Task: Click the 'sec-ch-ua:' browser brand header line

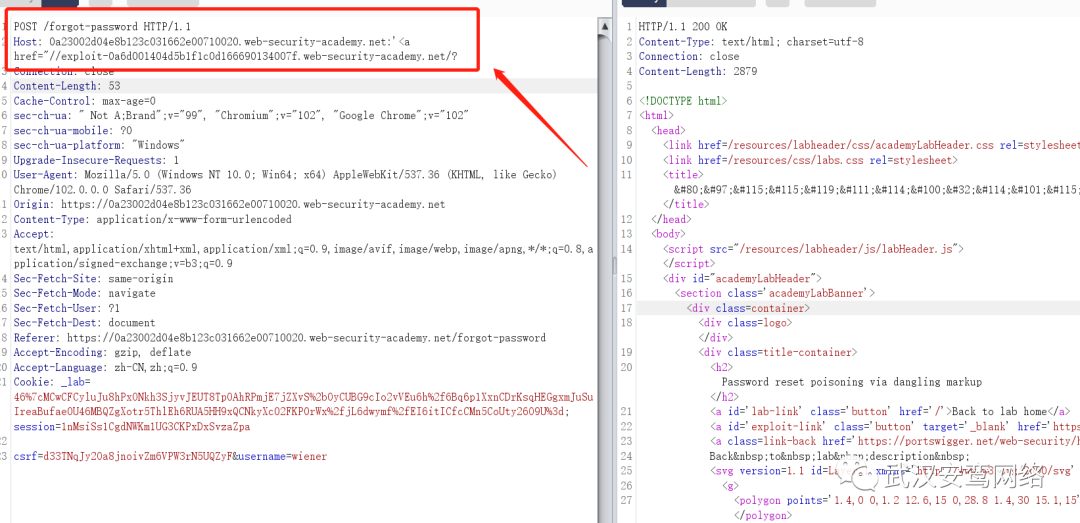Action: pos(242,116)
